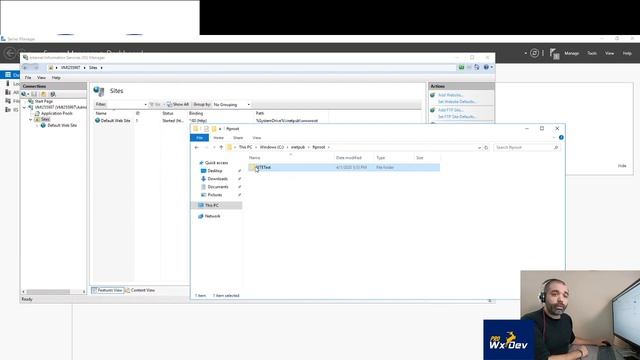The image size is (640, 360).
Task: Open the Group by No Grouping dropdown
Action: (231, 104)
